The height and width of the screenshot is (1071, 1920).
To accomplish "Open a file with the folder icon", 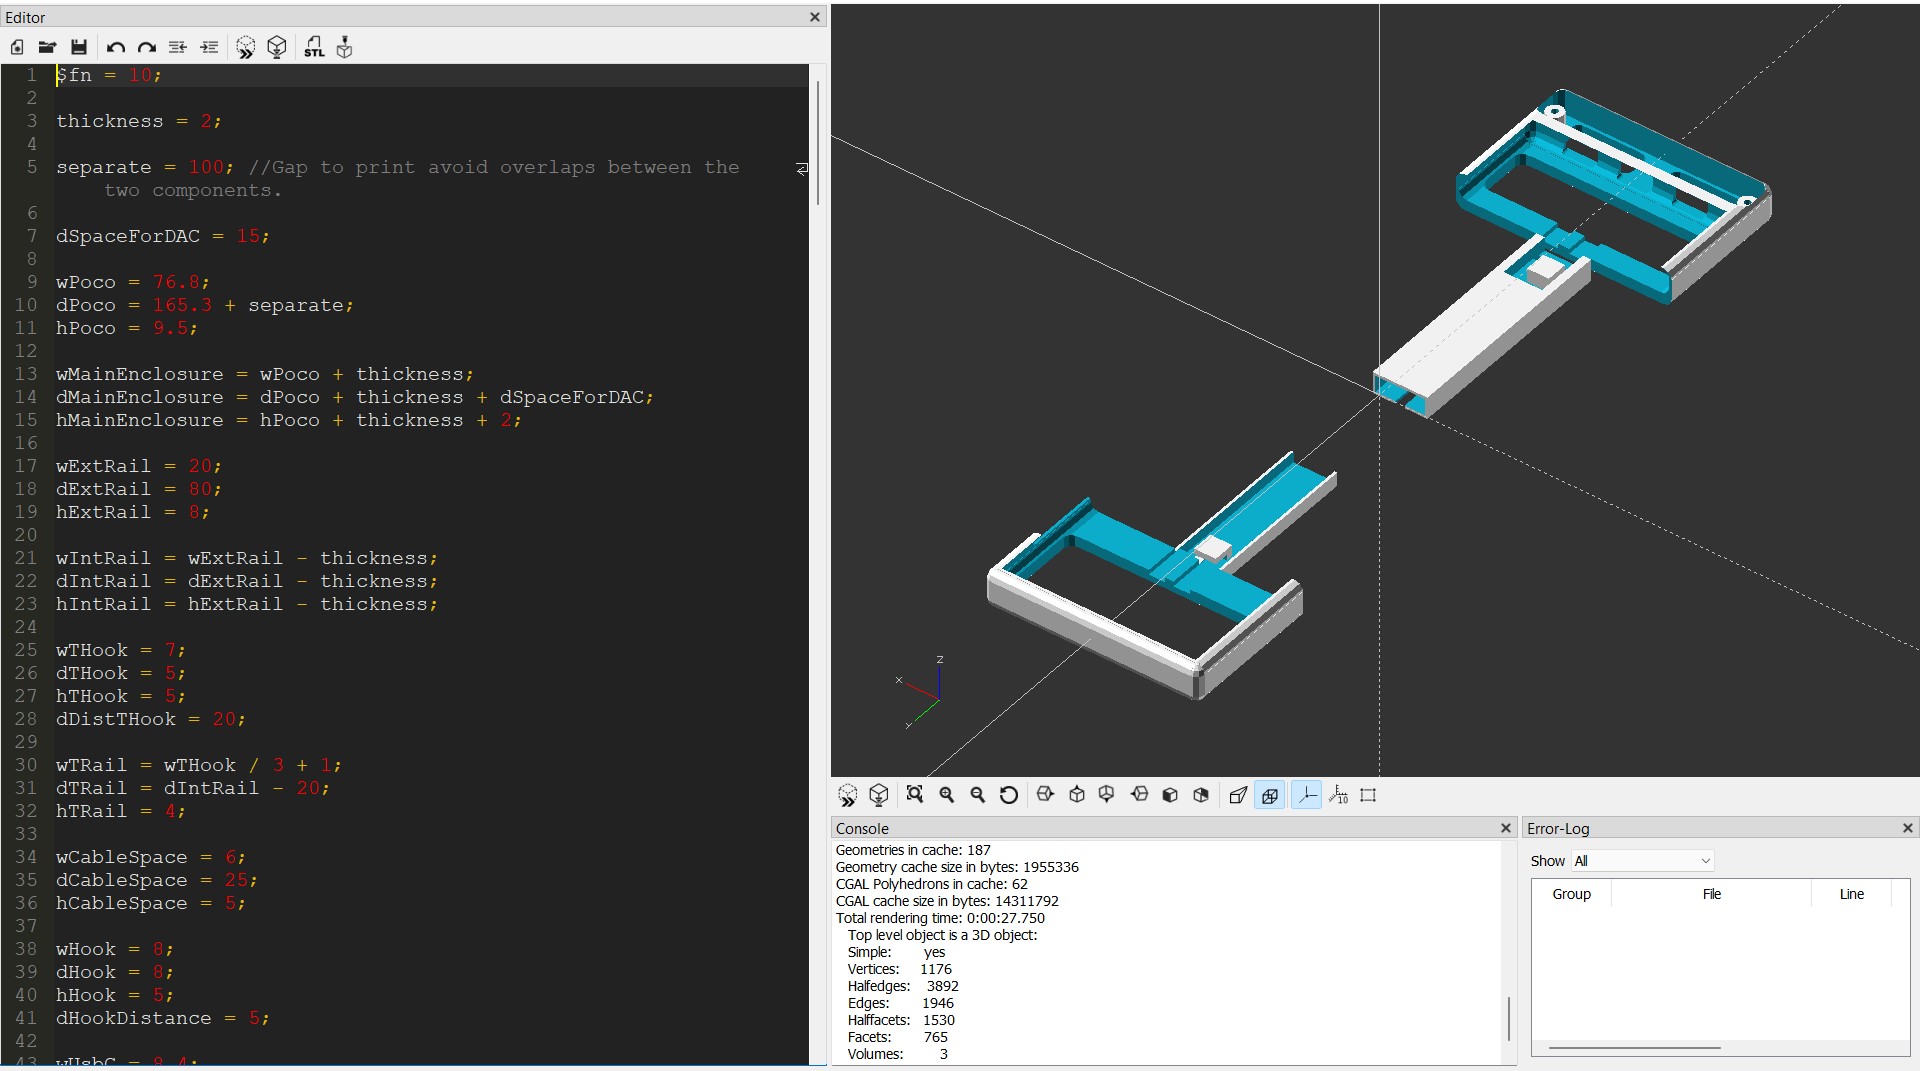I will point(47,47).
